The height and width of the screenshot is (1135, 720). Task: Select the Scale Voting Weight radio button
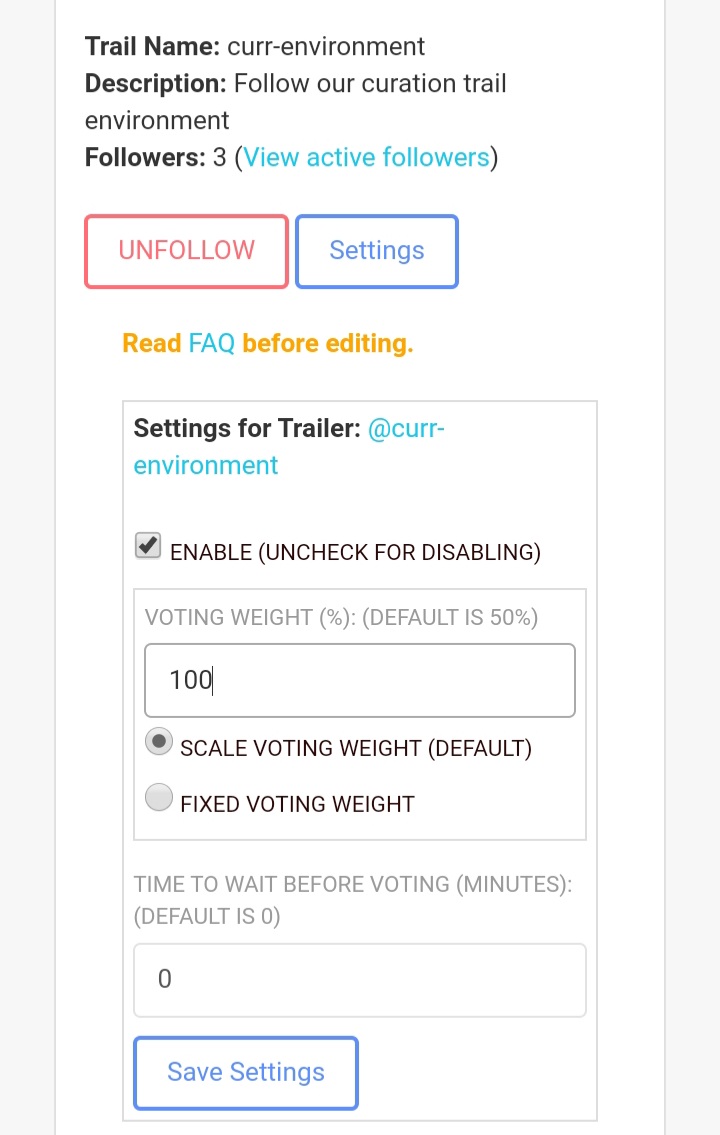159,743
